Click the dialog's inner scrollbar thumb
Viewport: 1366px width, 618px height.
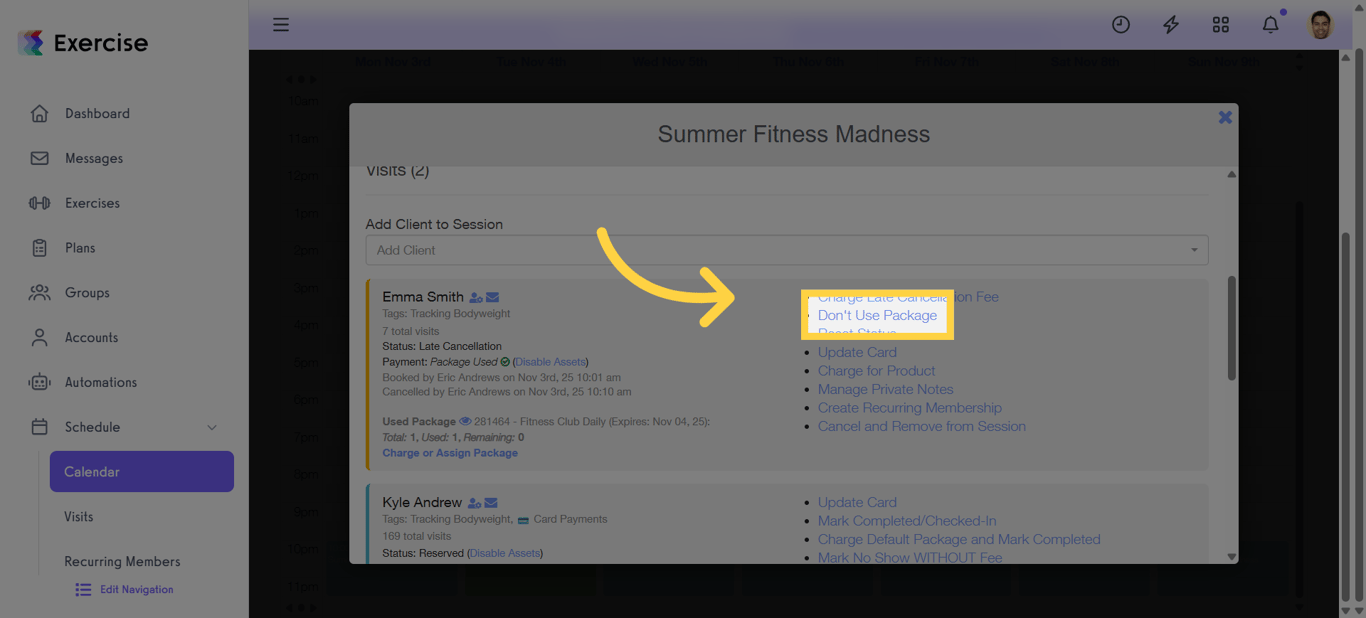pos(1231,328)
